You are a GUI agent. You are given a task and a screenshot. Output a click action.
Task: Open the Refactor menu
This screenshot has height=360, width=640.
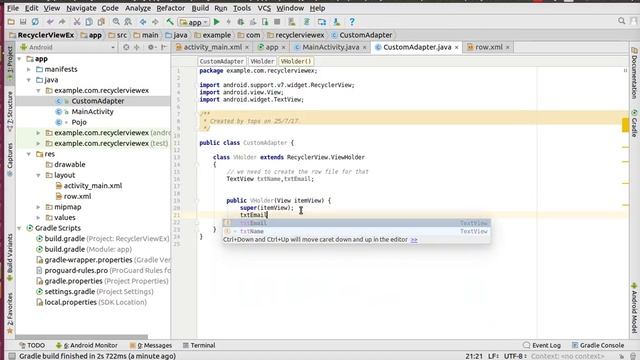click(171, 8)
